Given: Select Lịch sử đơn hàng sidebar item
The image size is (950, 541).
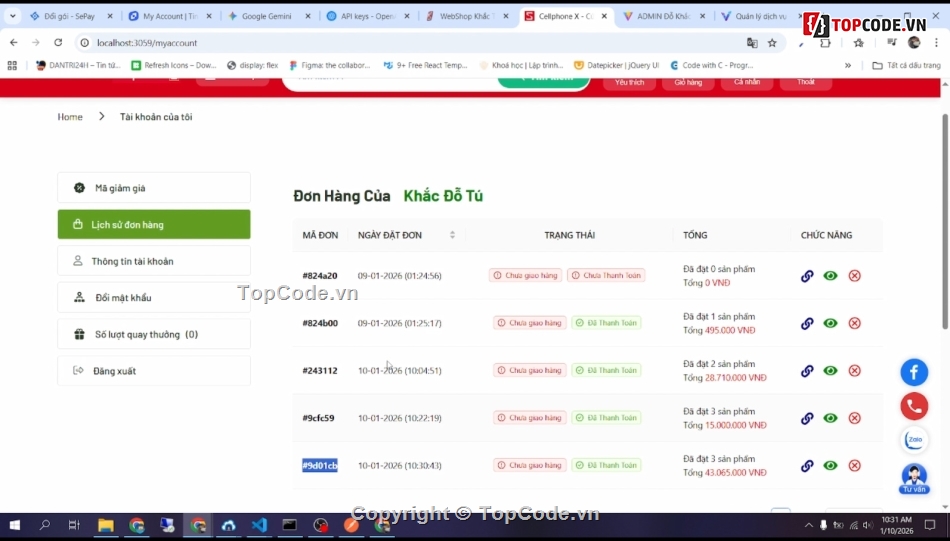Looking at the screenshot, I should pos(154,224).
